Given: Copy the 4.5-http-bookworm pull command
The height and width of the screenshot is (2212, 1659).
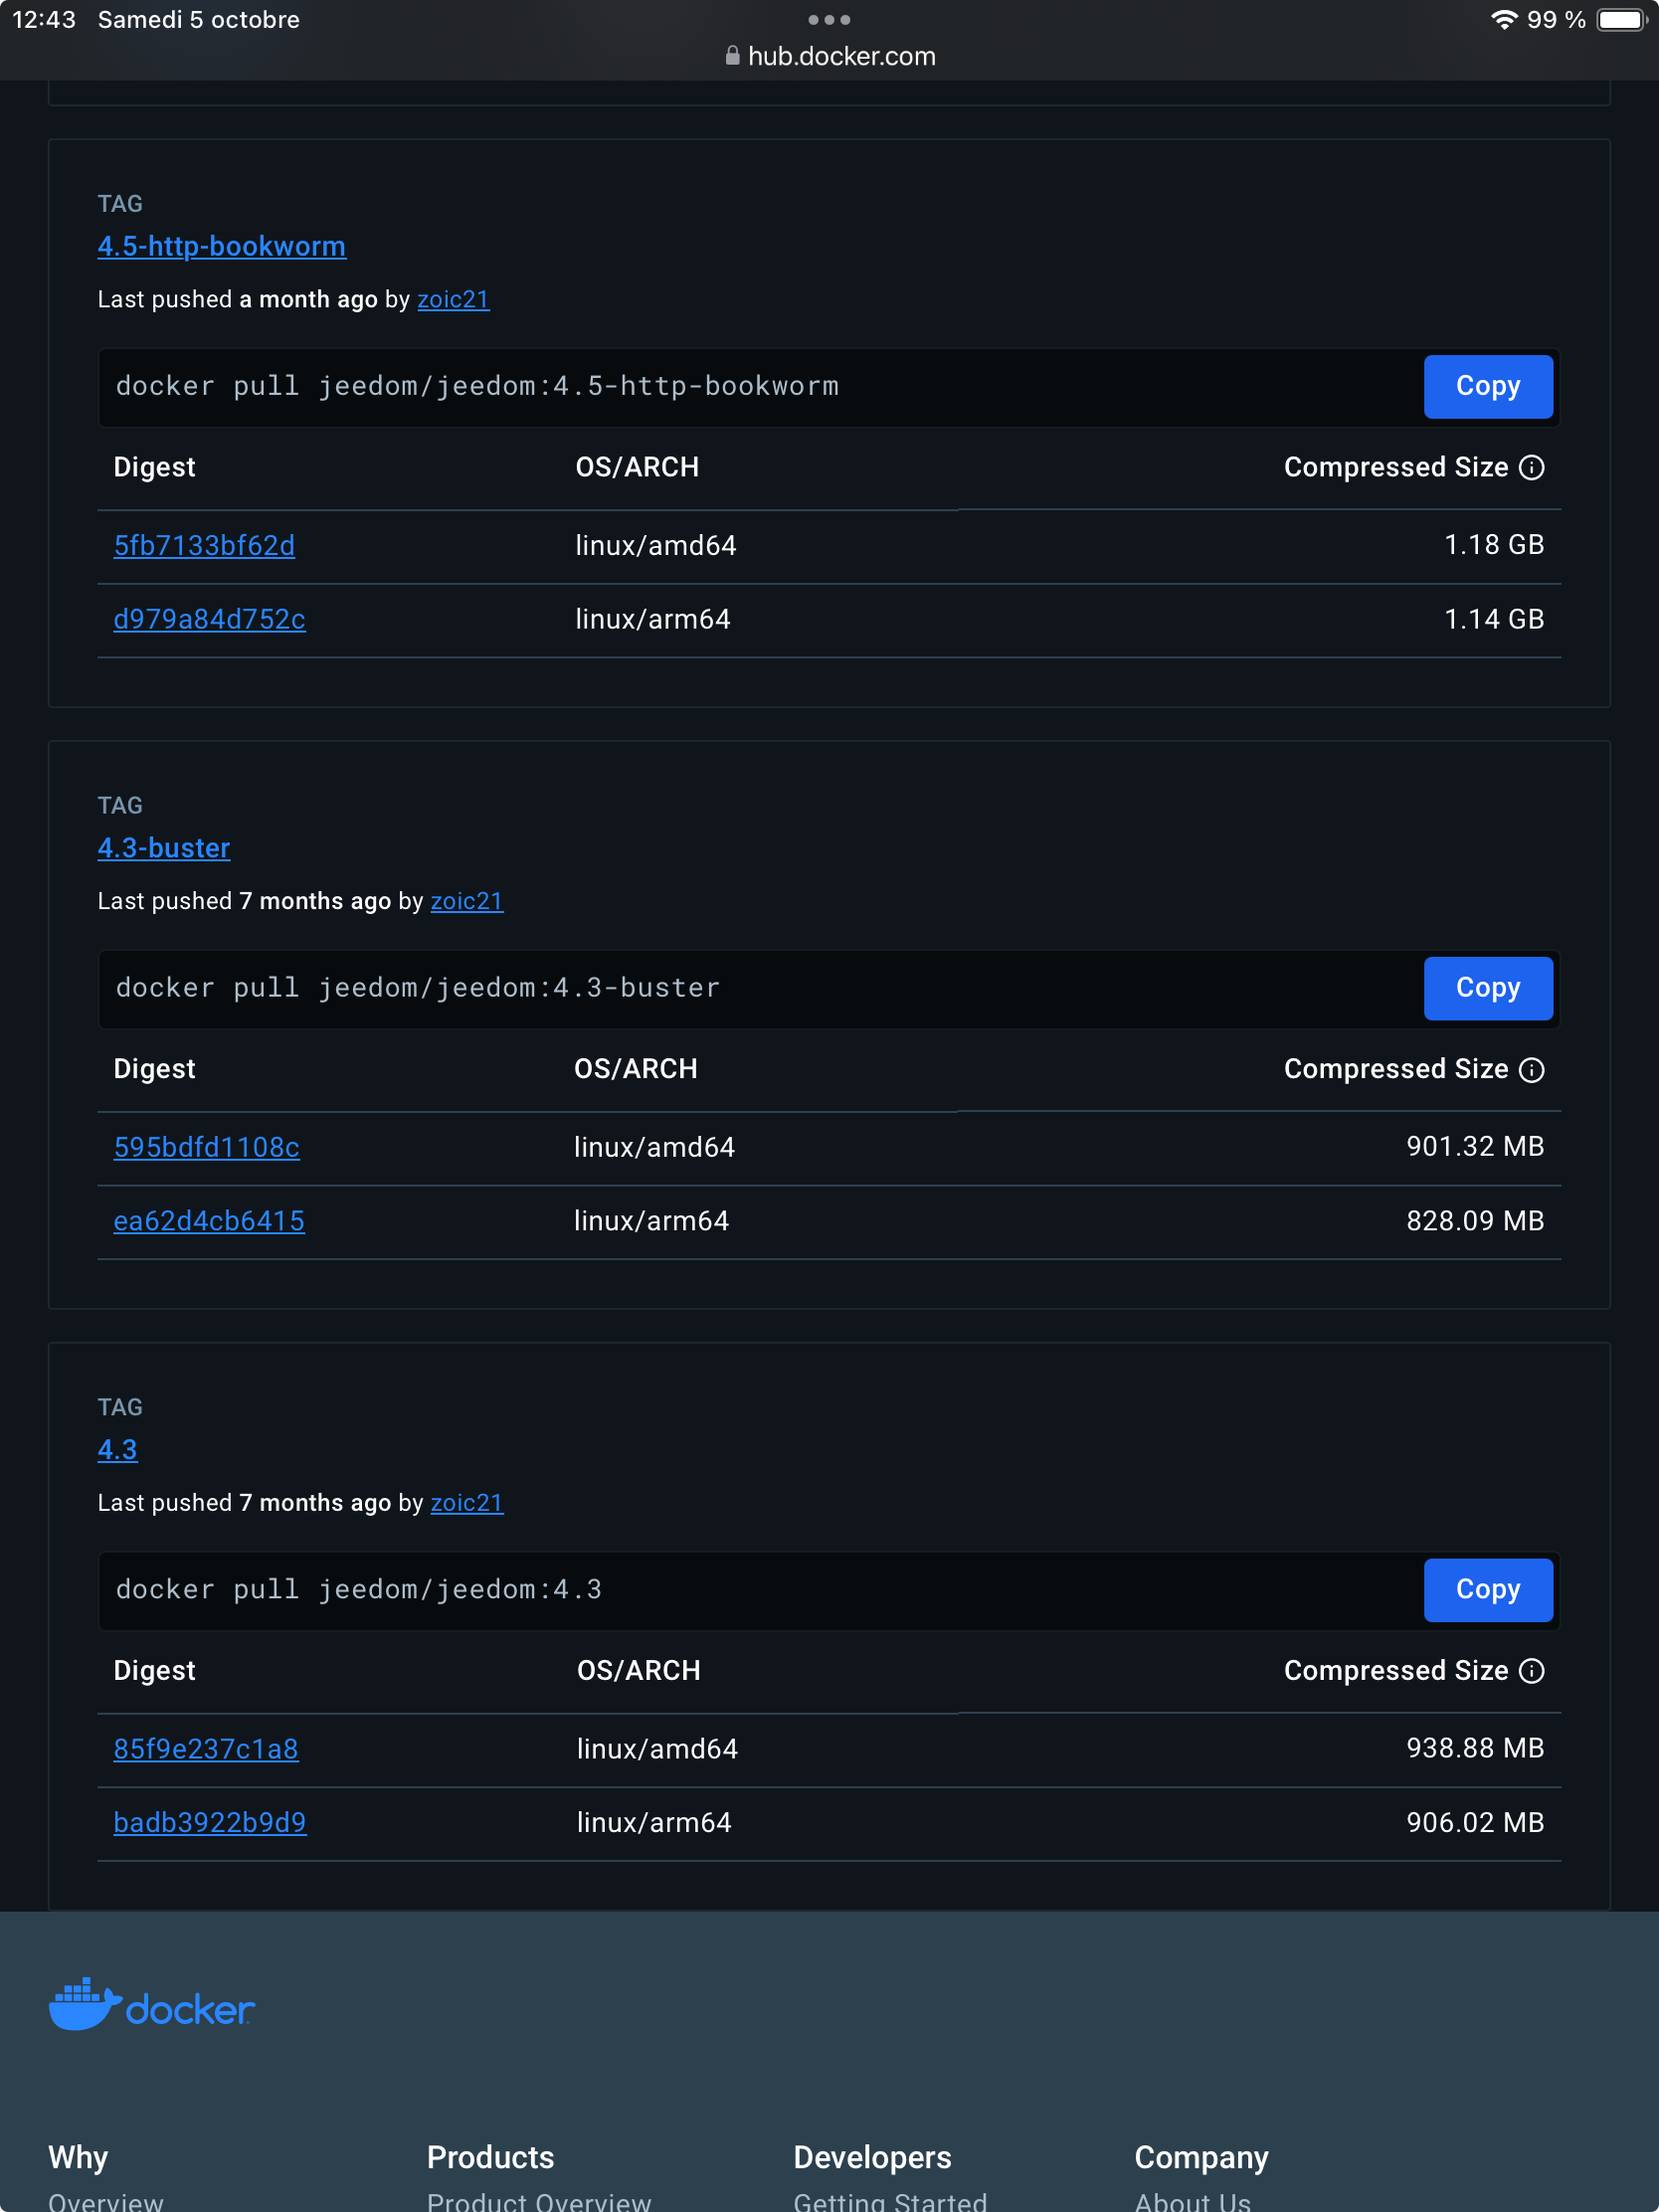Looking at the screenshot, I should [x=1487, y=386].
